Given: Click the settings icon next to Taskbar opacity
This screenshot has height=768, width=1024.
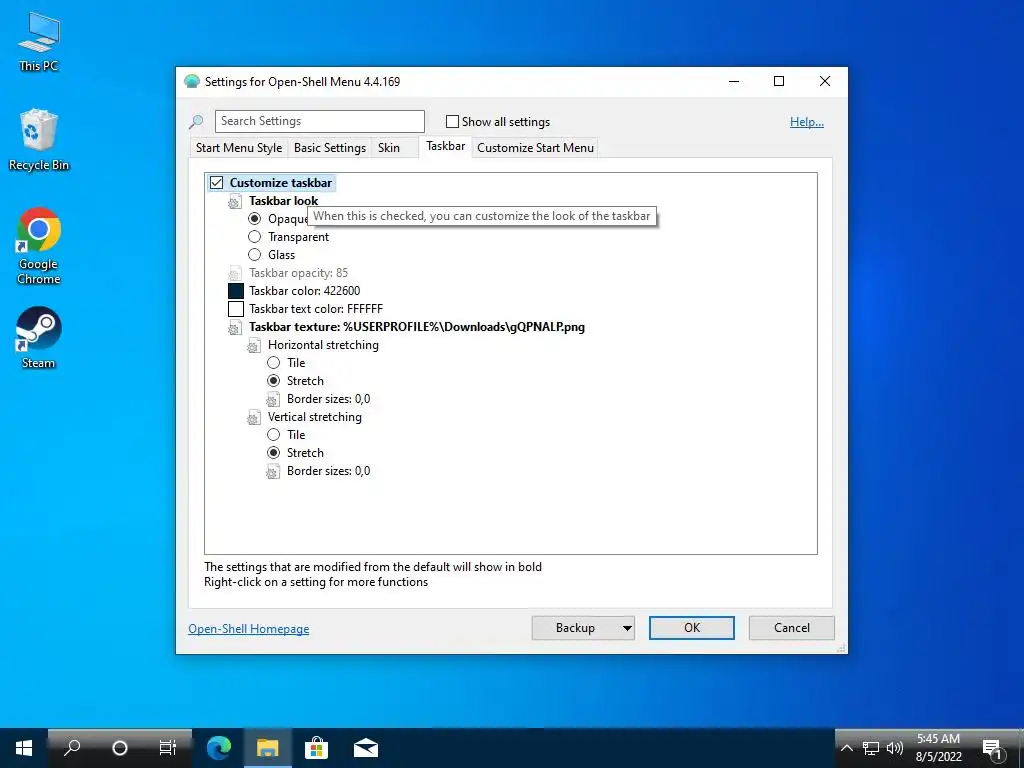Looking at the screenshot, I should 235,273.
